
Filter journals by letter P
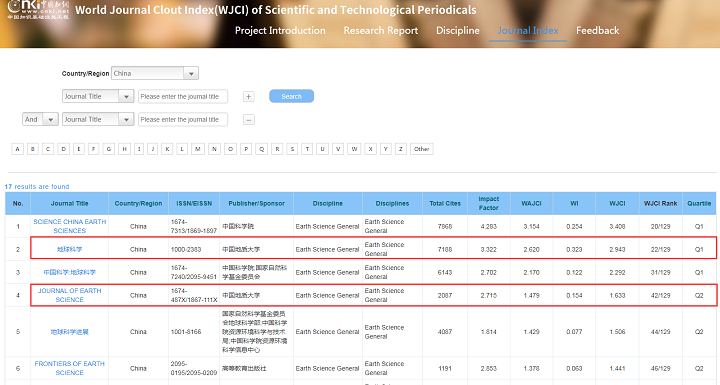(246, 149)
